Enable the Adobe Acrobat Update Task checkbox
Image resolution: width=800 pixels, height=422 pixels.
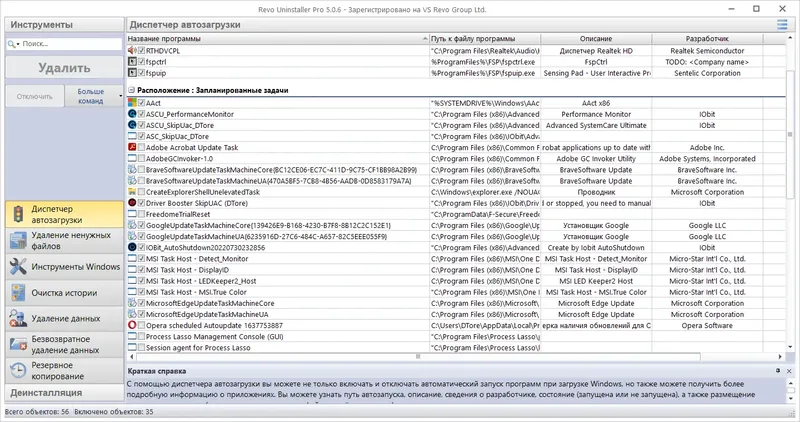point(141,147)
